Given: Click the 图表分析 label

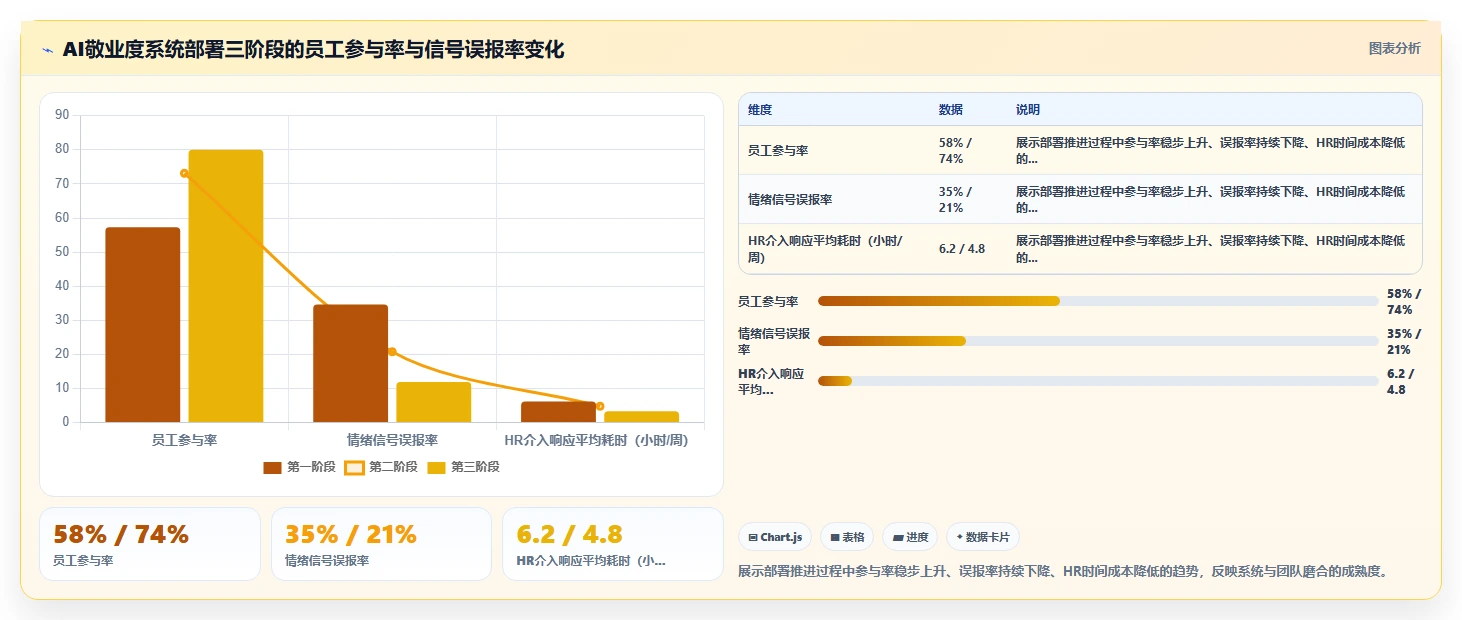Looking at the screenshot, I should pos(1394,48).
